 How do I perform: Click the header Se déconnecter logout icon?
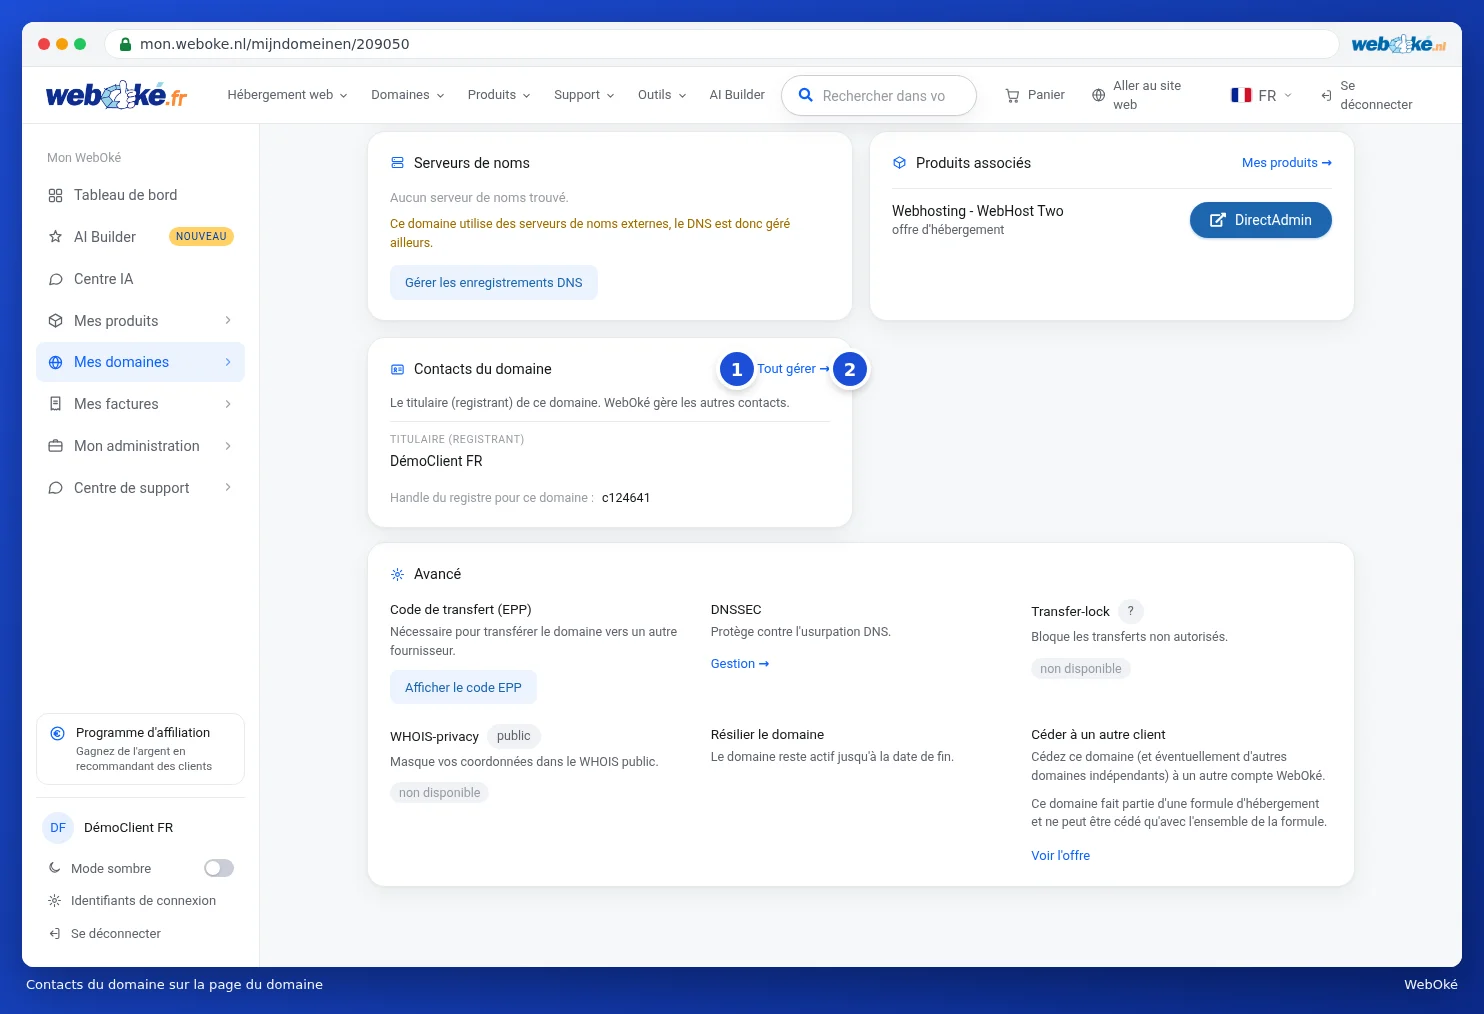click(x=1326, y=96)
